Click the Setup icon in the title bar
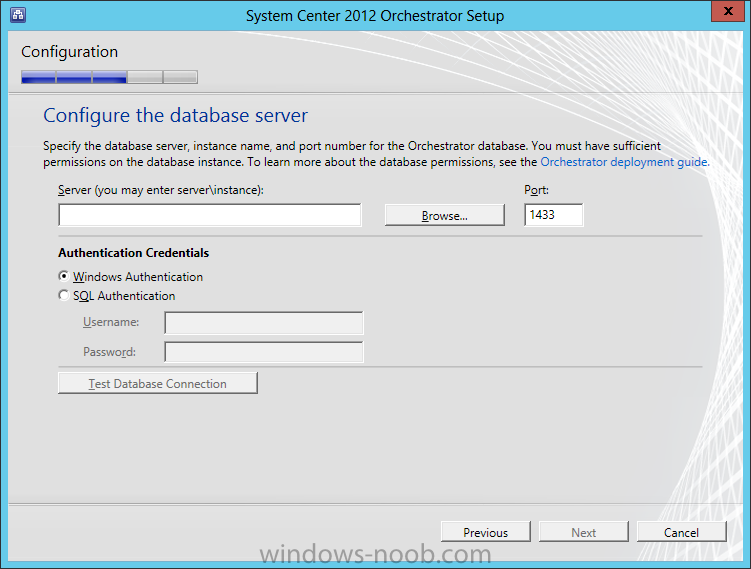 (x=17, y=15)
